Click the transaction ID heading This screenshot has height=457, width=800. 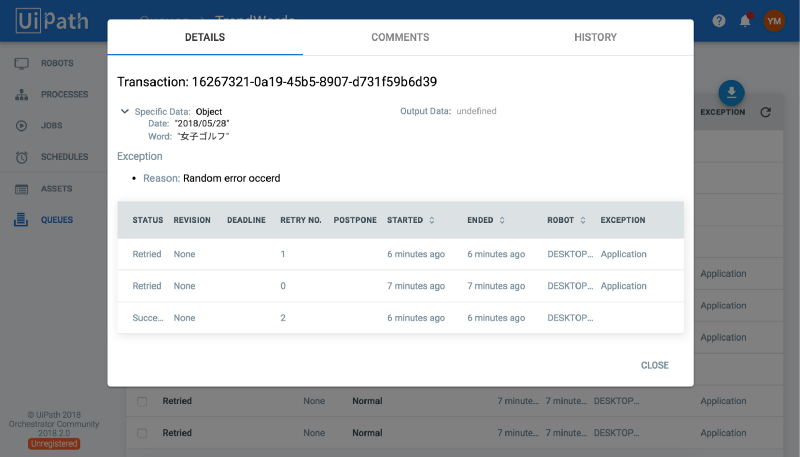click(277, 82)
